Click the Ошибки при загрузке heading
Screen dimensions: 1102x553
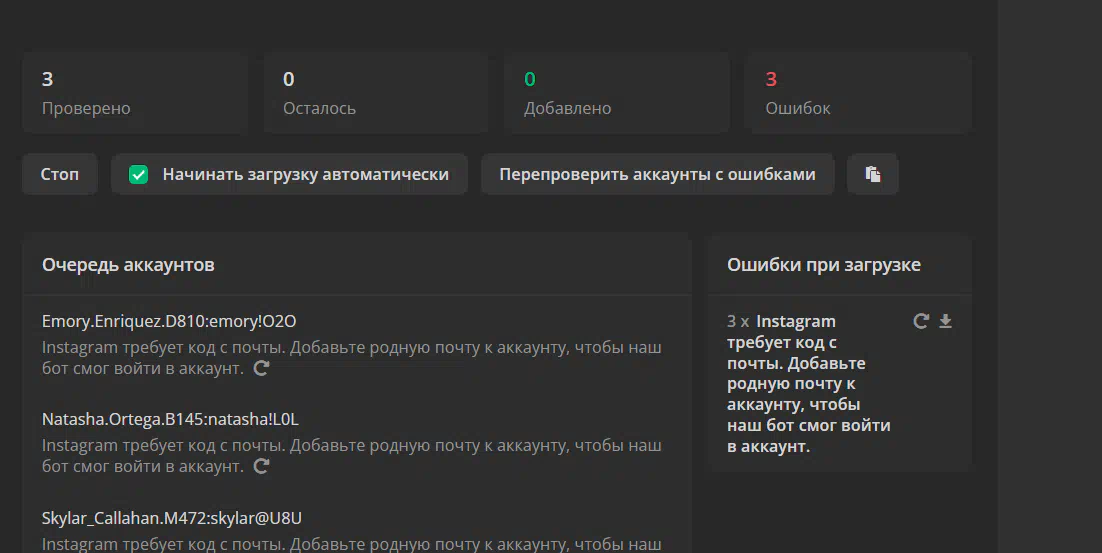click(x=824, y=265)
